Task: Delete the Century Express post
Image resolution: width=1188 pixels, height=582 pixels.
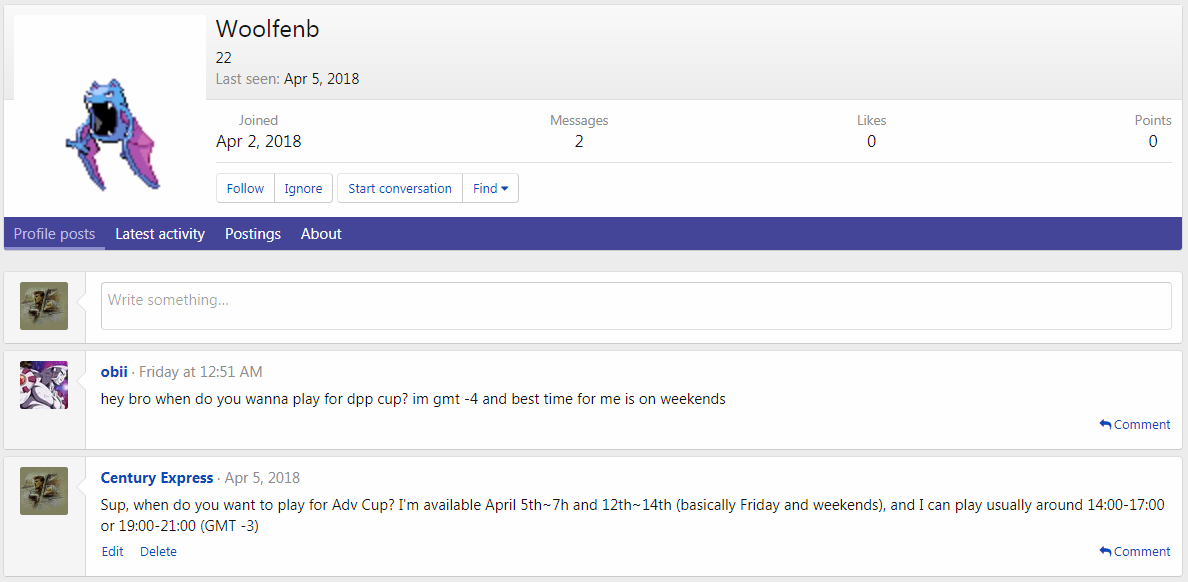Action: [158, 552]
